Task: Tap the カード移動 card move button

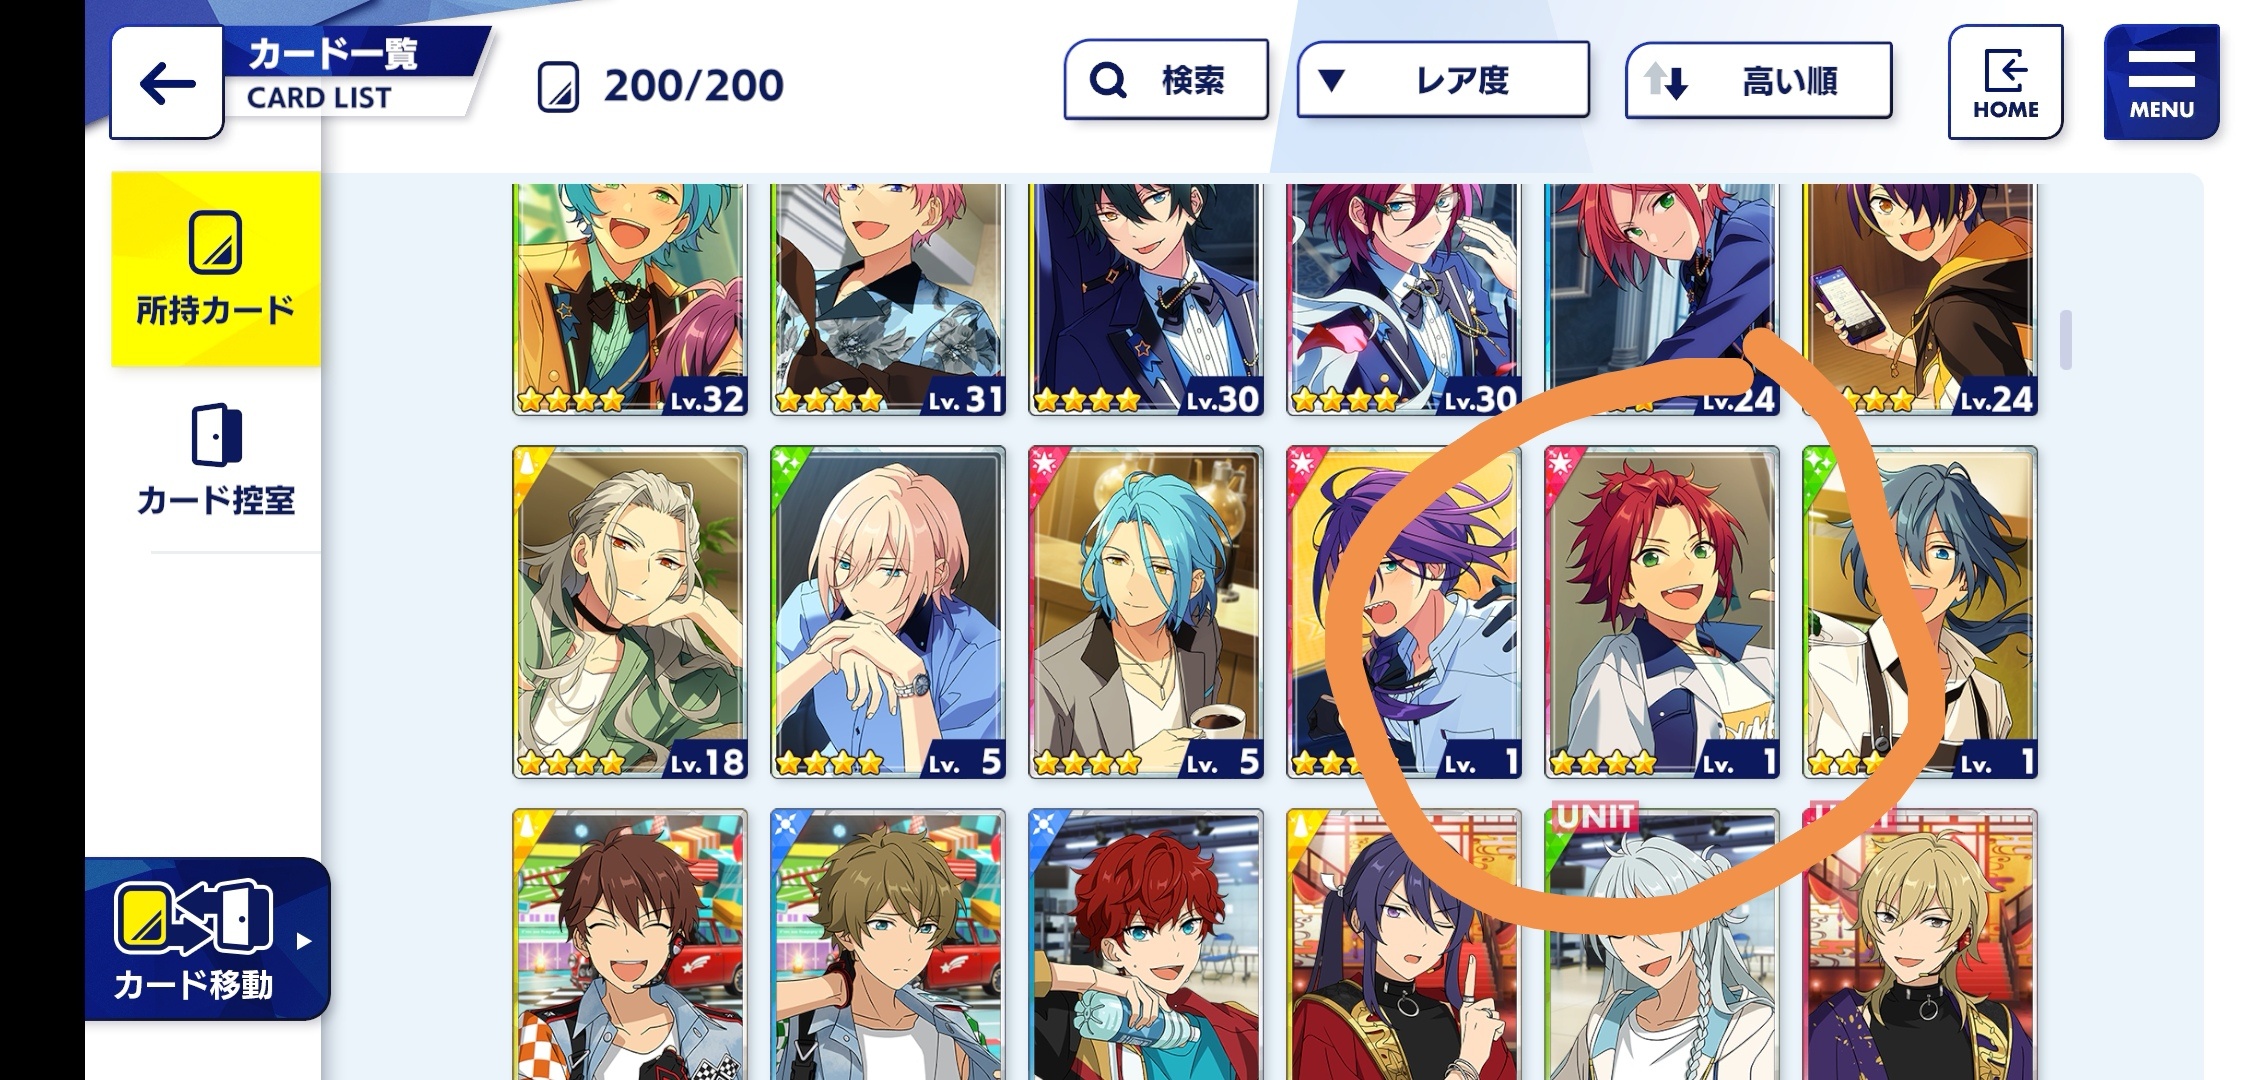Action: coord(206,939)
